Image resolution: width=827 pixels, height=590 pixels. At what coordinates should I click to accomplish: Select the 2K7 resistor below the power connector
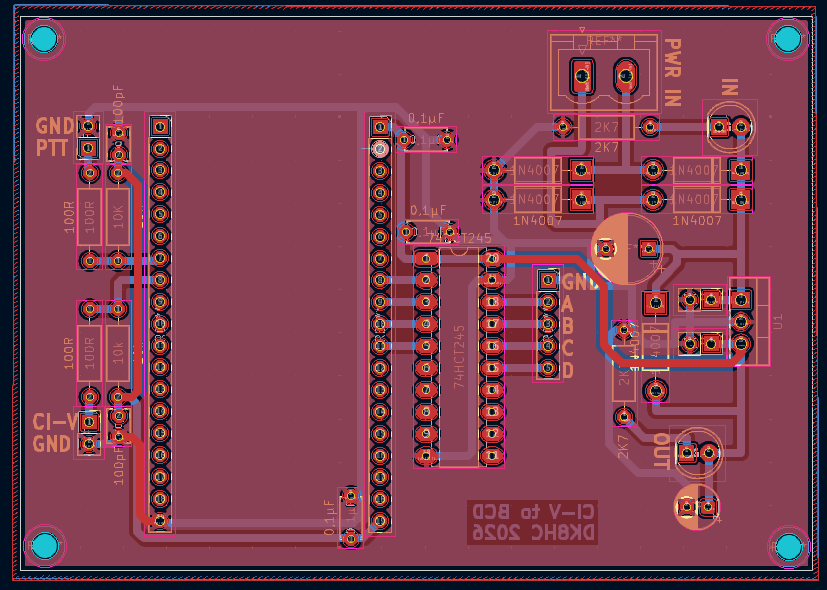tap(607, 127)
